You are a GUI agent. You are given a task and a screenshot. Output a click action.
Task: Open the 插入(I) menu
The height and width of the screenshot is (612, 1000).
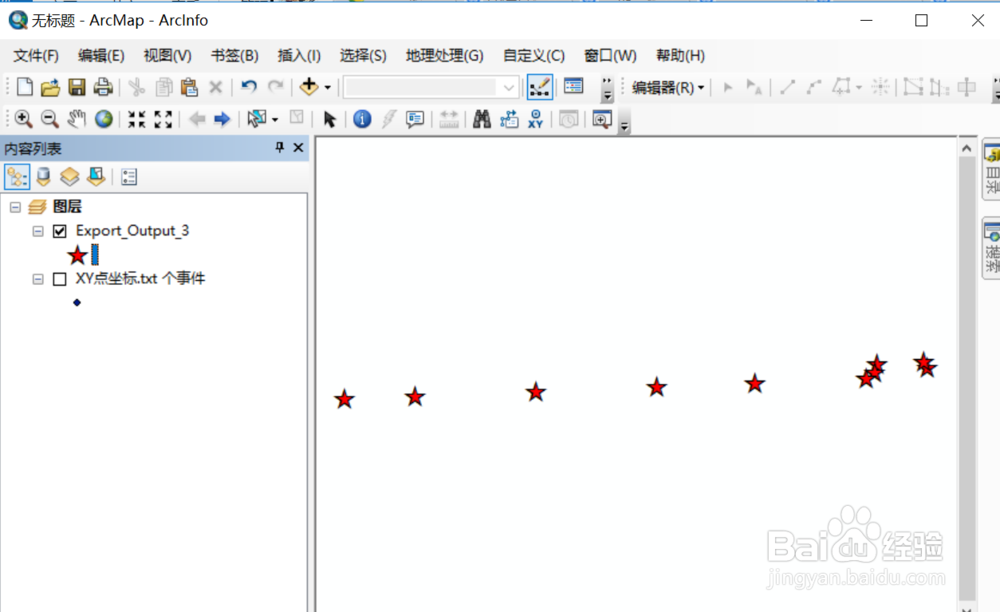[298, 55]
